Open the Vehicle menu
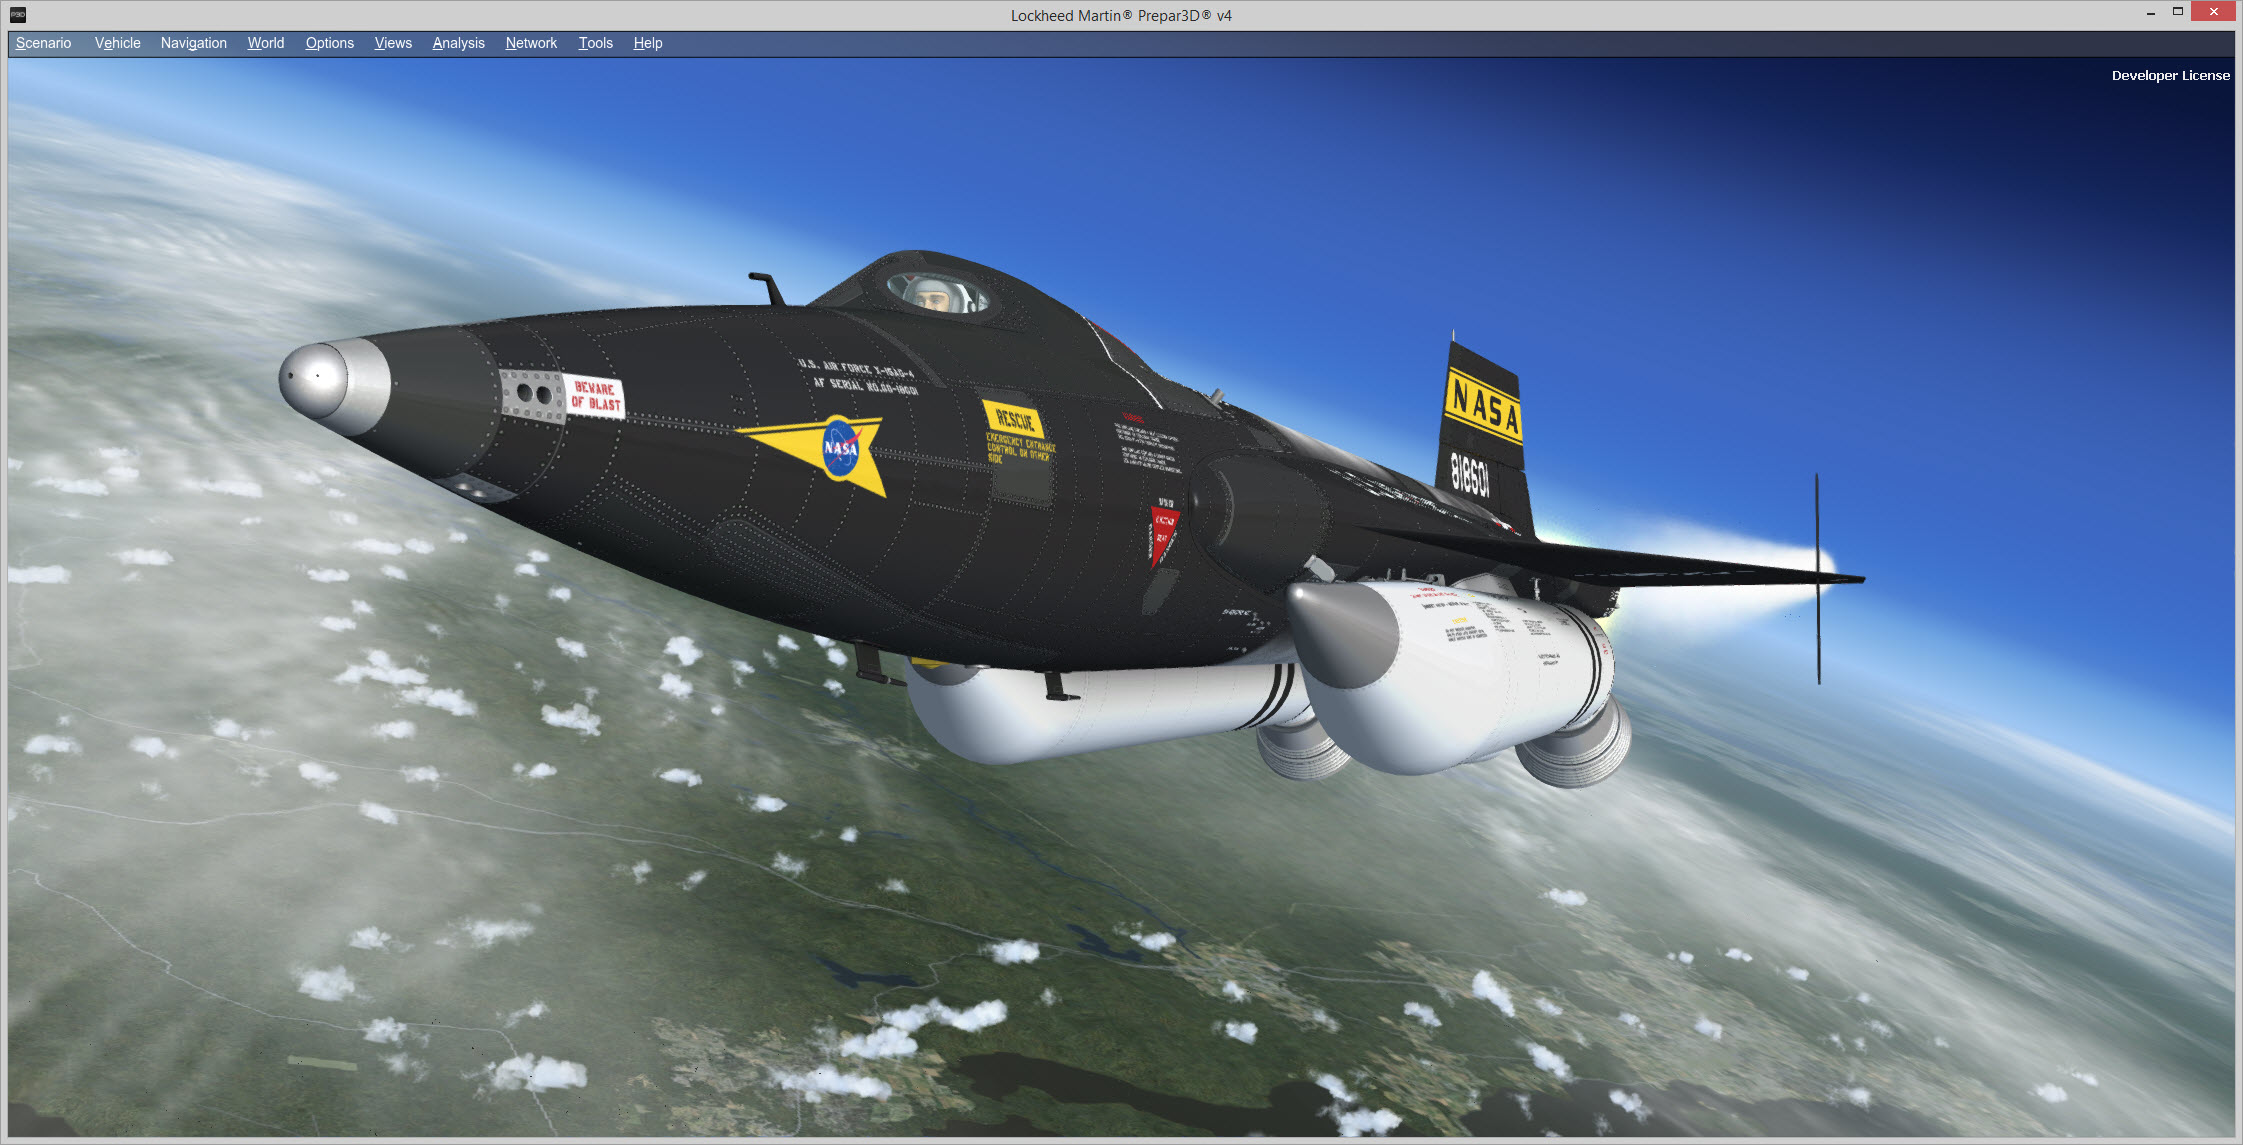 [117, 43]
